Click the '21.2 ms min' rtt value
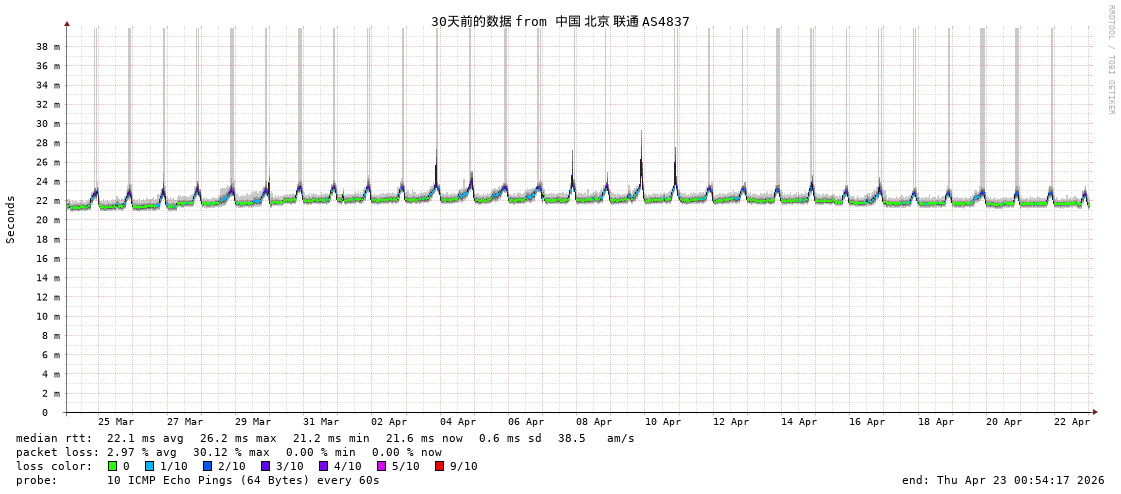The image size is (1121, 494). point(331,438)
